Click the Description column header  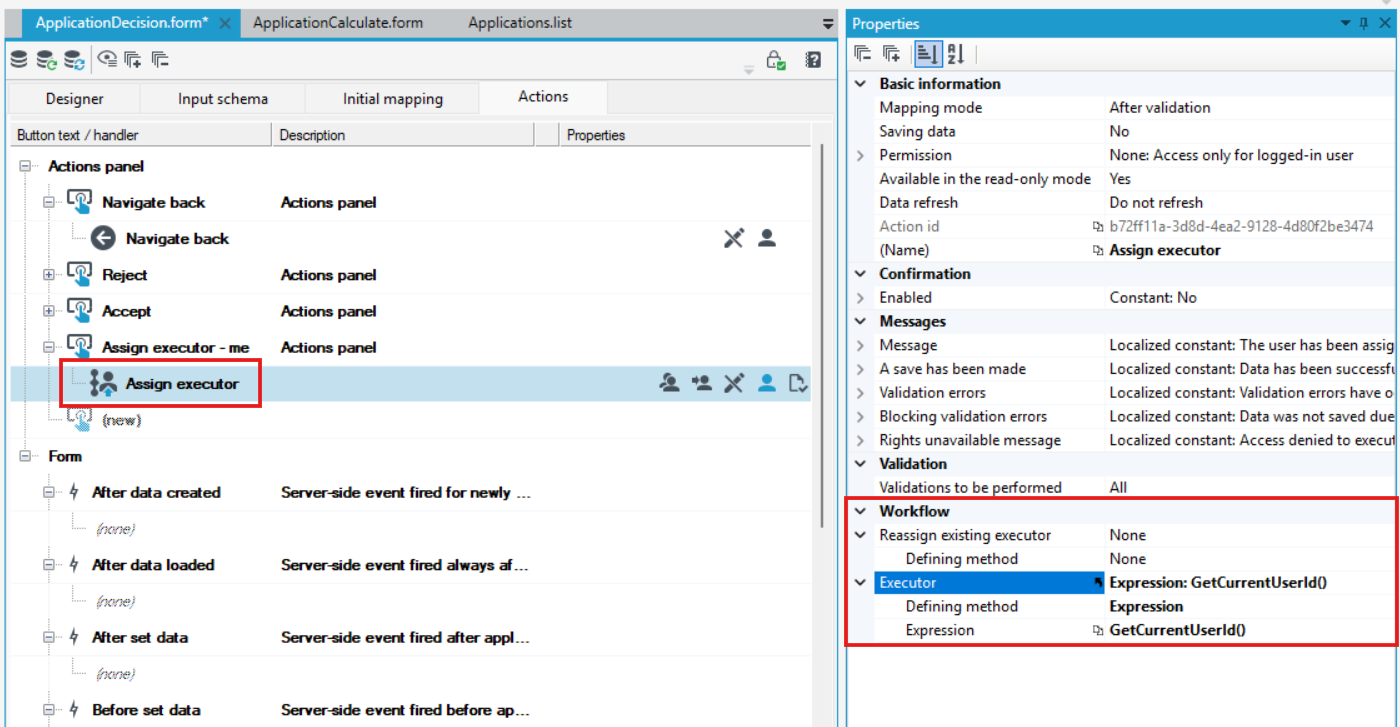pyautogui.click(x=403, y=135)
